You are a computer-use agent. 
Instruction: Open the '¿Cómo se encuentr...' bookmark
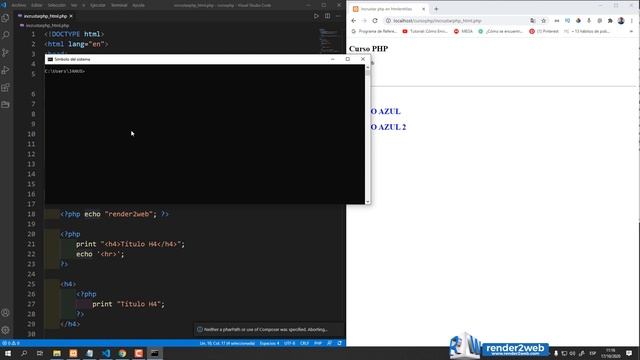click(x=500, y=31)
